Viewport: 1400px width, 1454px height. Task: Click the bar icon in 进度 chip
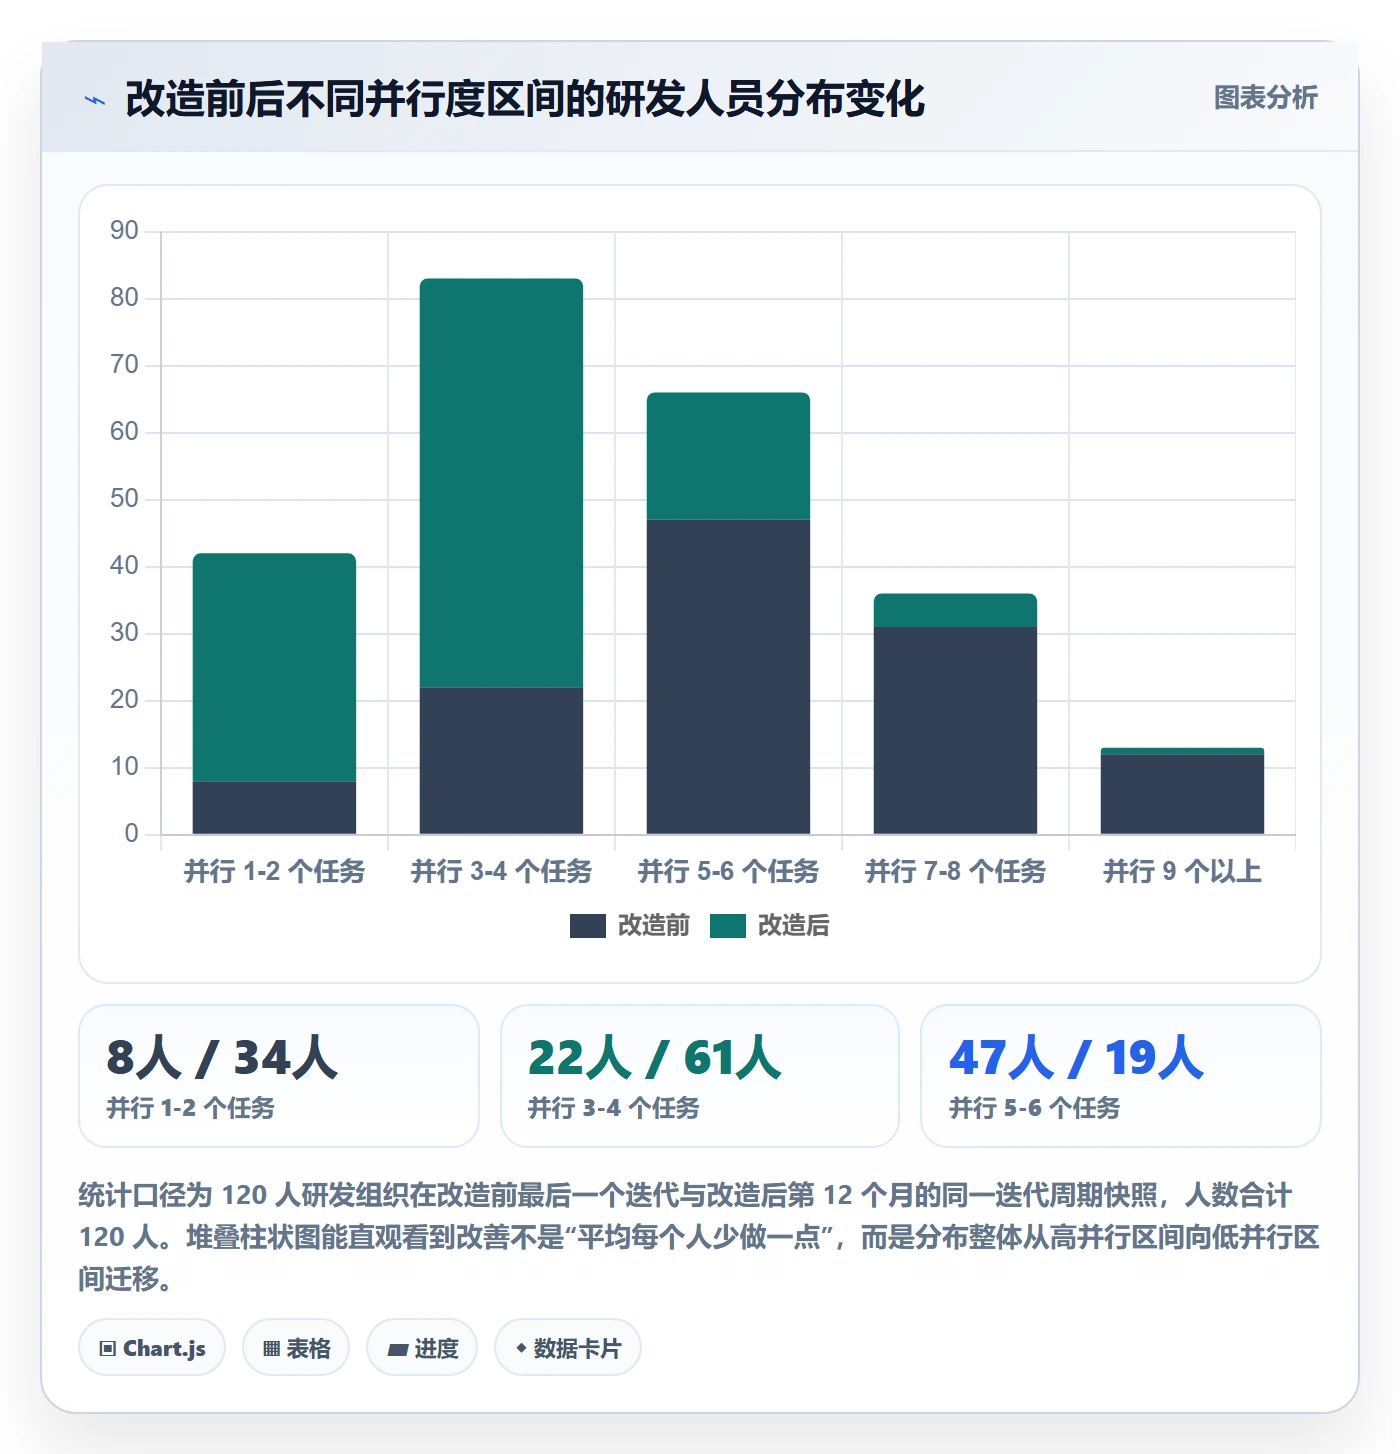398,1350
